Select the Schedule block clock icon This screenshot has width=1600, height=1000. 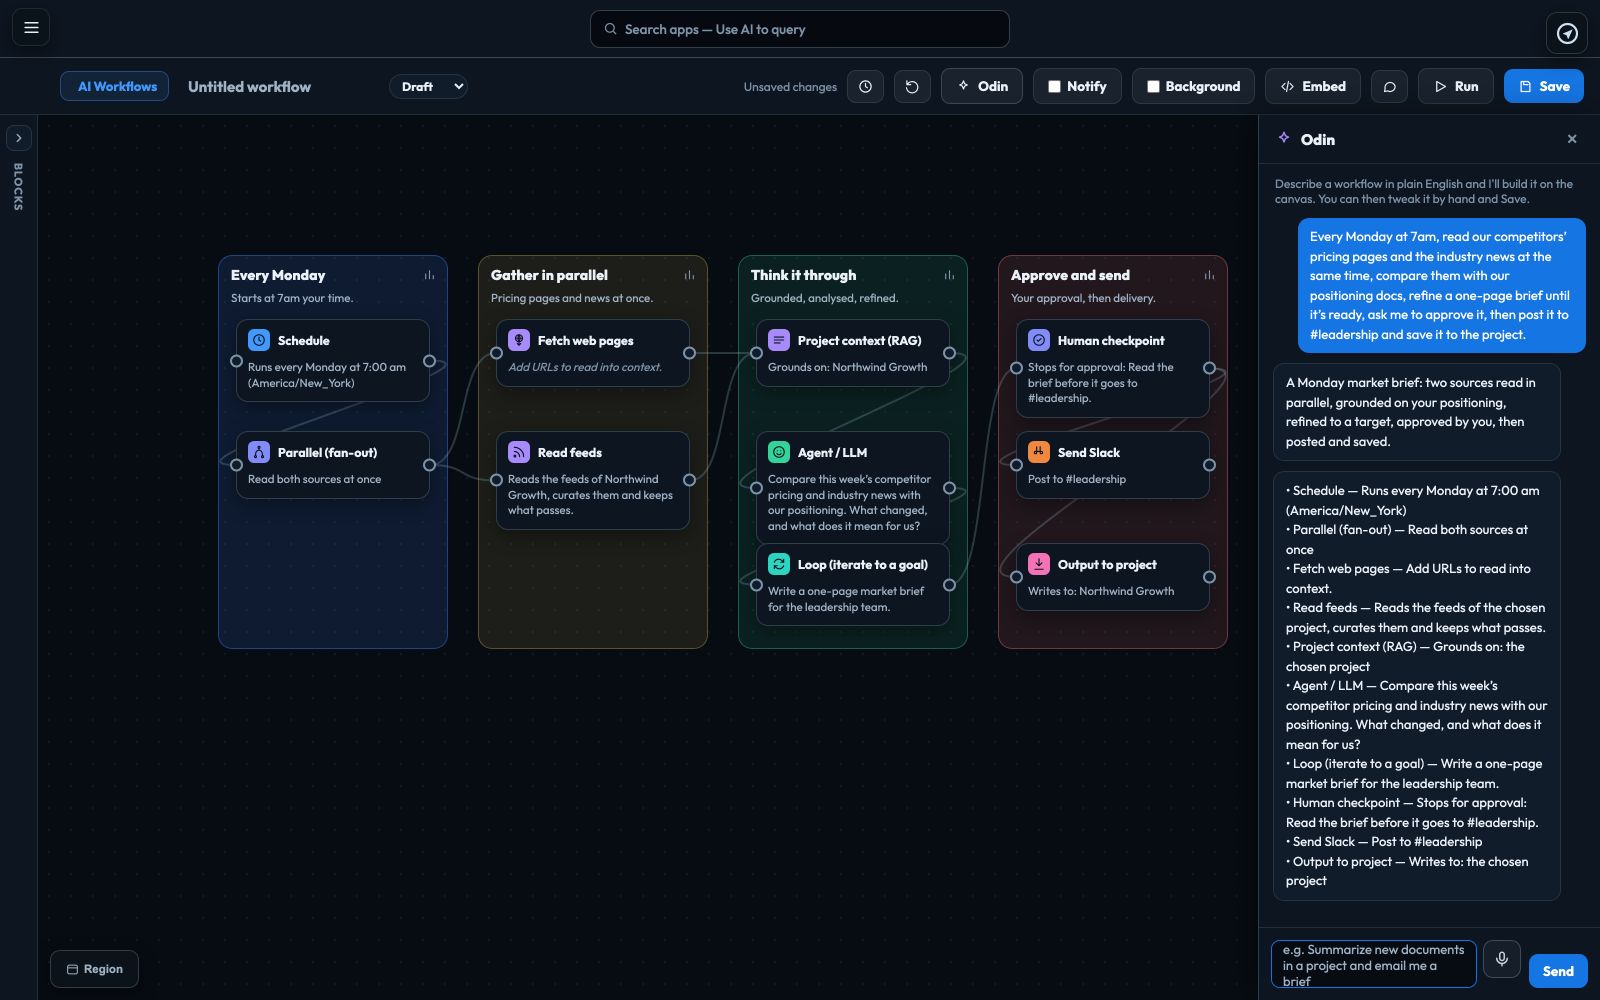[259, 340]
